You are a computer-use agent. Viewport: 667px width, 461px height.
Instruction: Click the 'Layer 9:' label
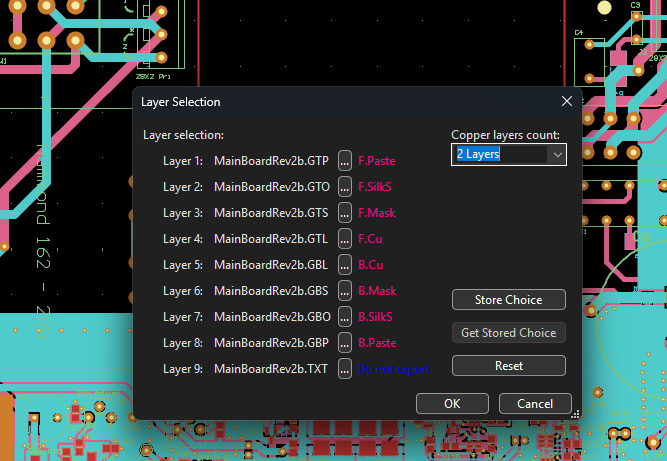tap(182, 369)
